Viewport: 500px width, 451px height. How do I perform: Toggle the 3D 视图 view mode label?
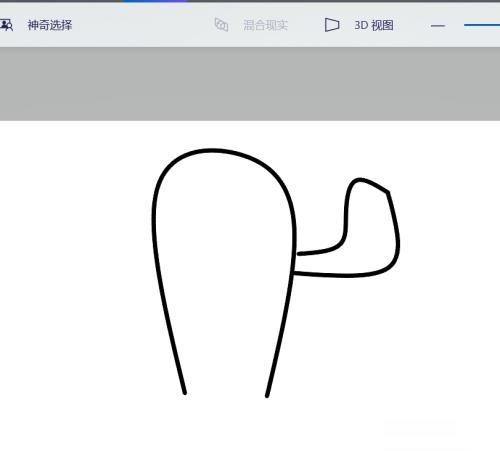tap(374, 25)
